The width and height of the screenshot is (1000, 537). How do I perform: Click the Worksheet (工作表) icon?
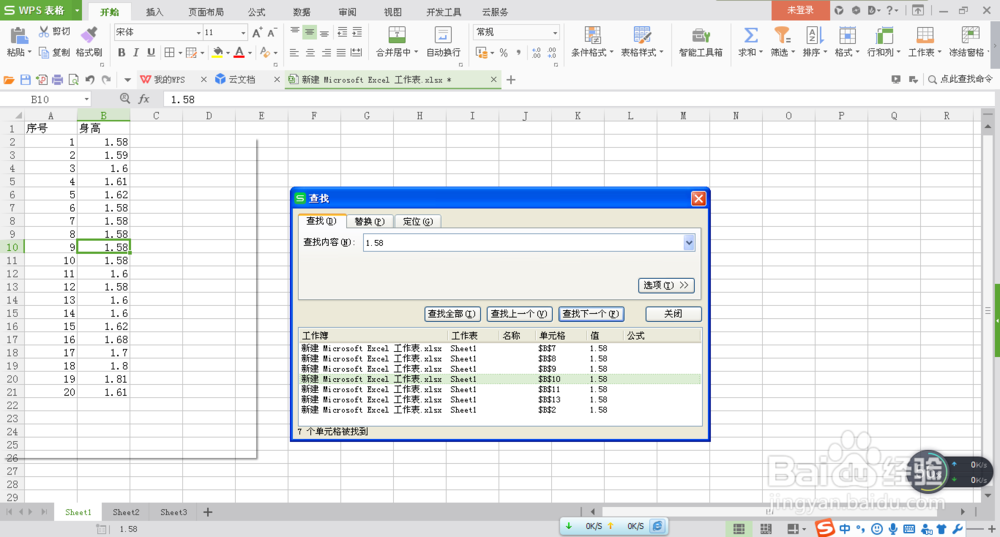coord(925,34)
